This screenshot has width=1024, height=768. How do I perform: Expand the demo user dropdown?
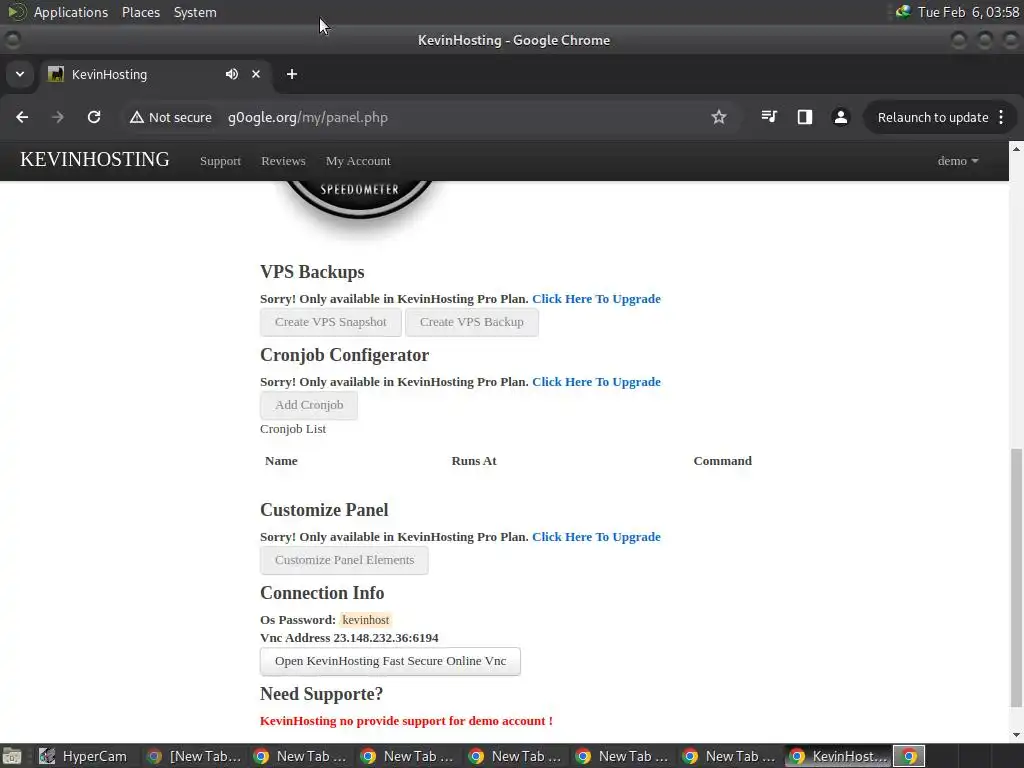pyautogui.click(x=957, y=161)
